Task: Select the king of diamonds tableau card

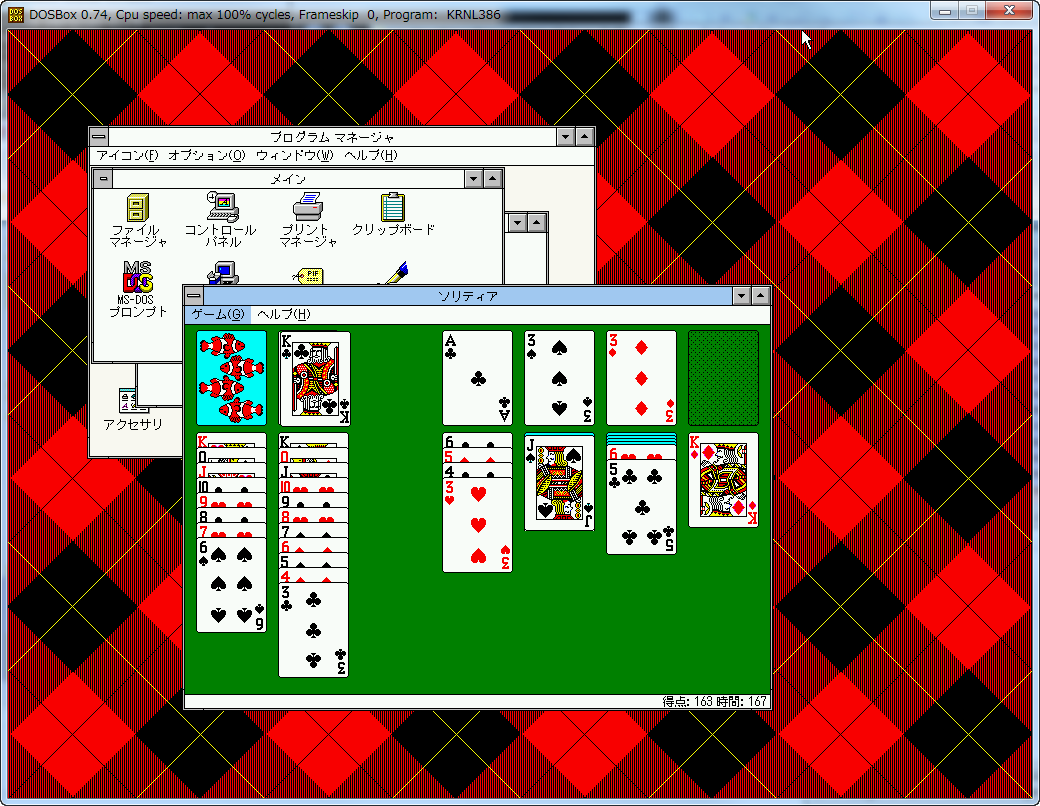Action: pyautogui.click(x=724, y=480)
